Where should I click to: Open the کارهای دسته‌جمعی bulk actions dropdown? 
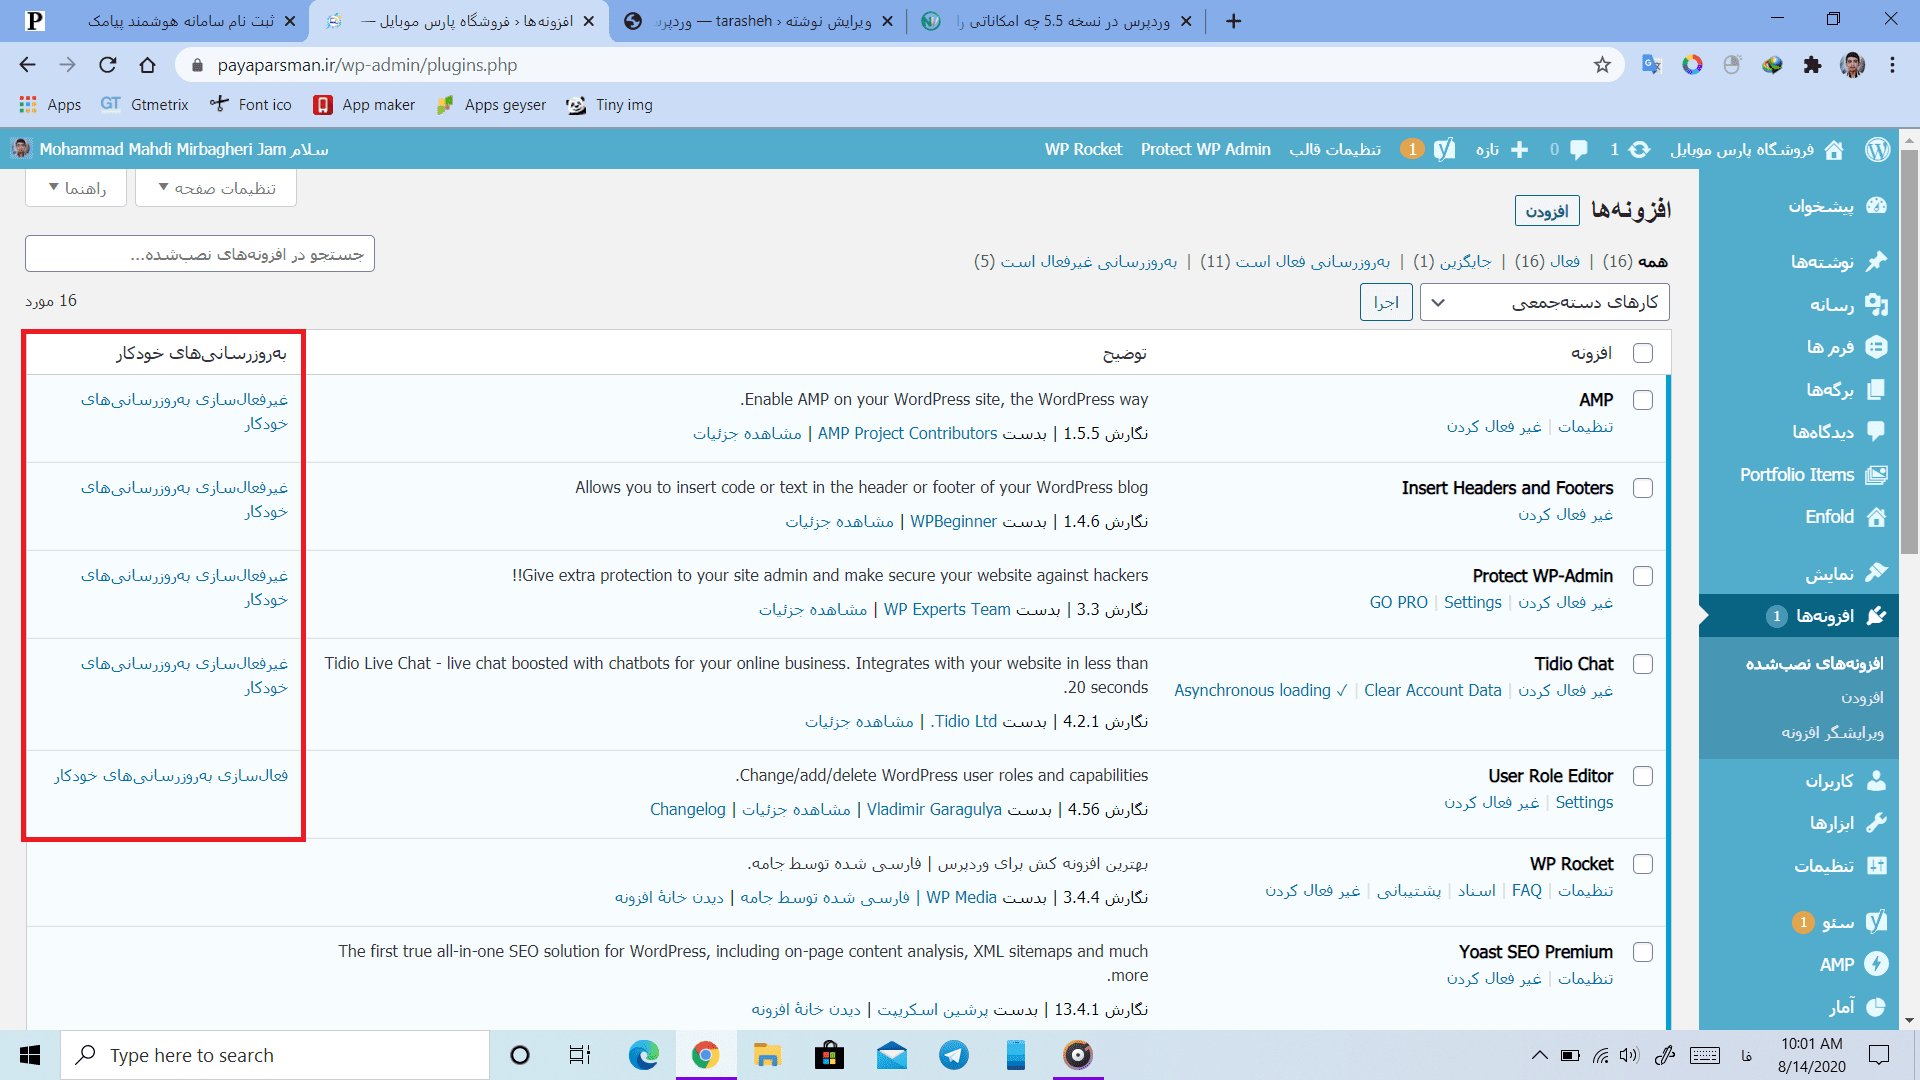[x=1545, y=302]
